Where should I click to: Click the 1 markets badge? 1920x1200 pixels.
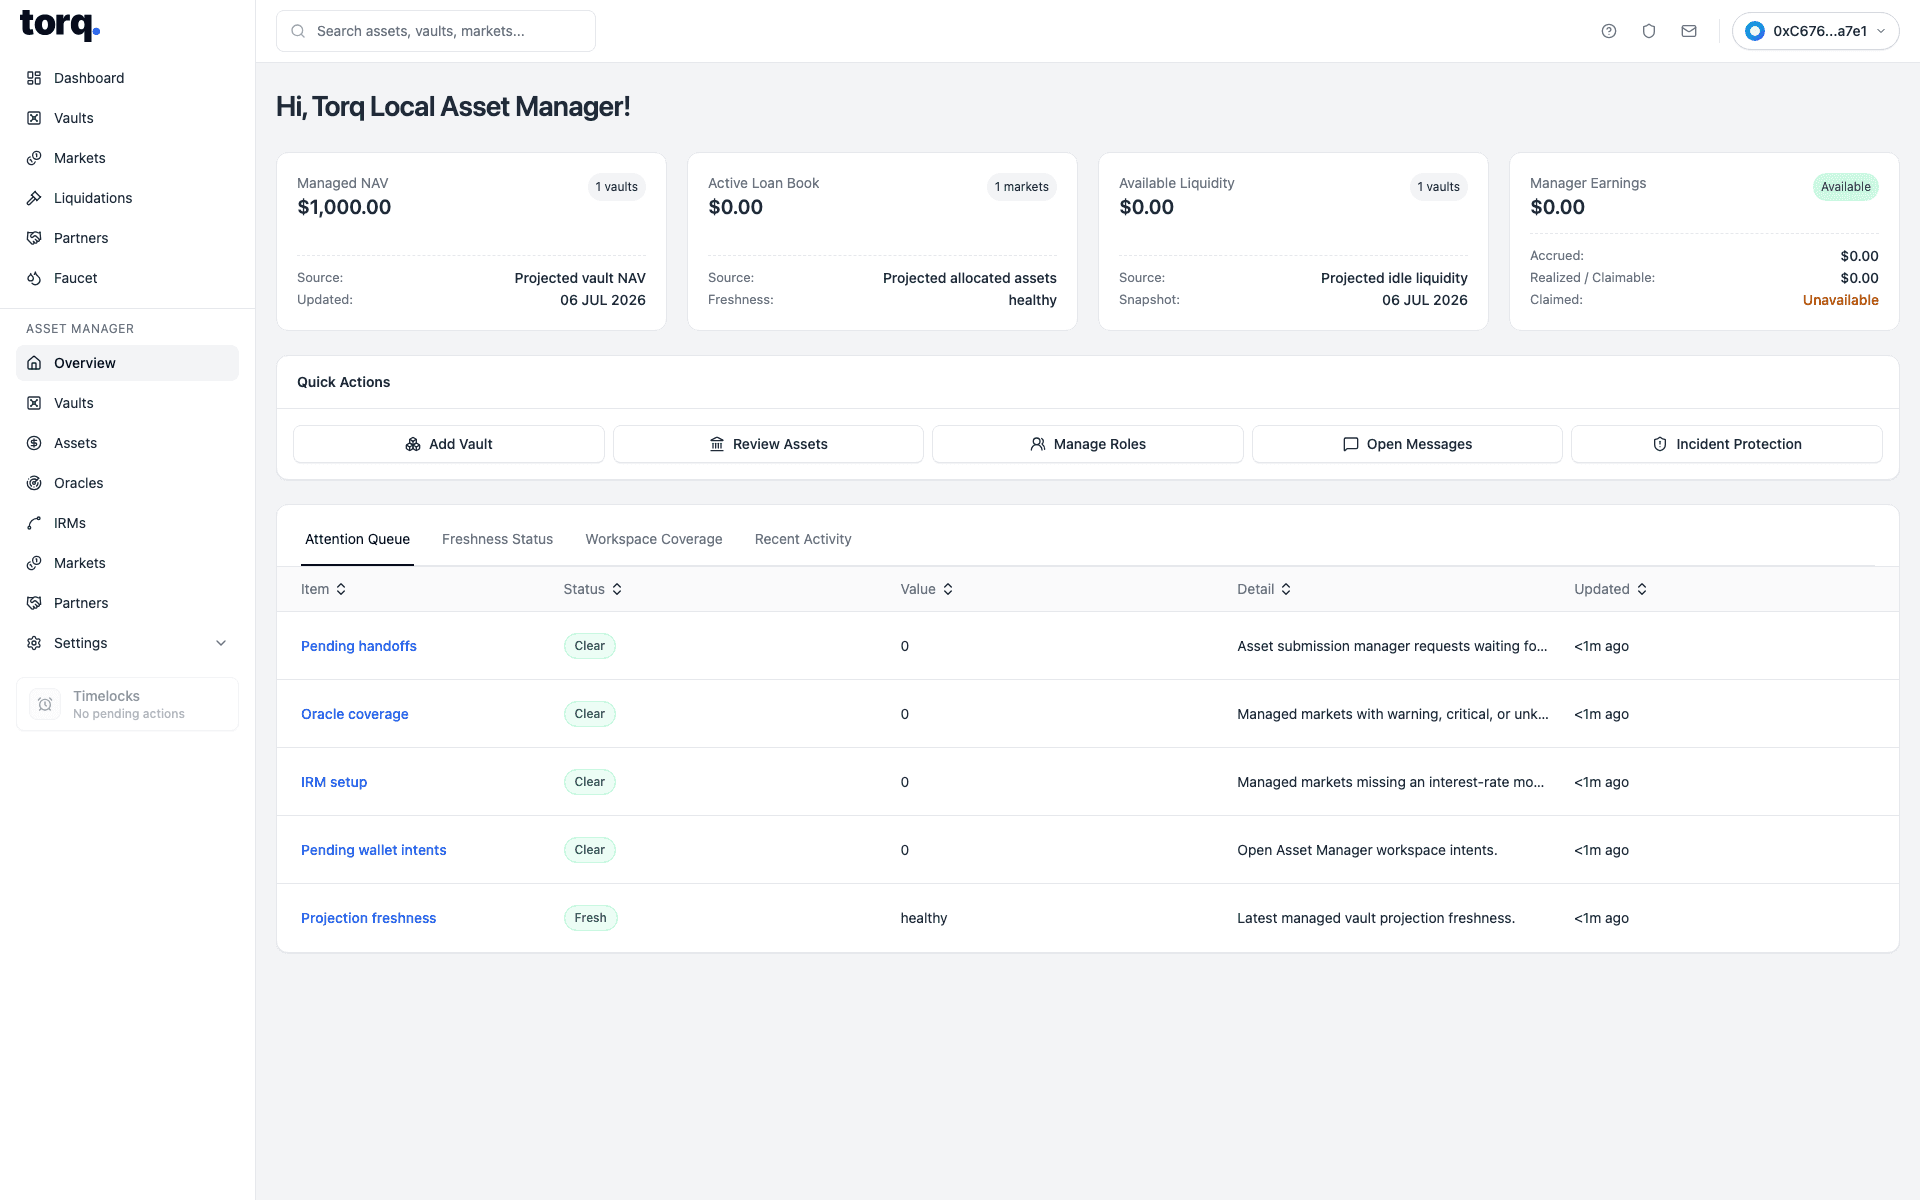(x=1021, y=187)
